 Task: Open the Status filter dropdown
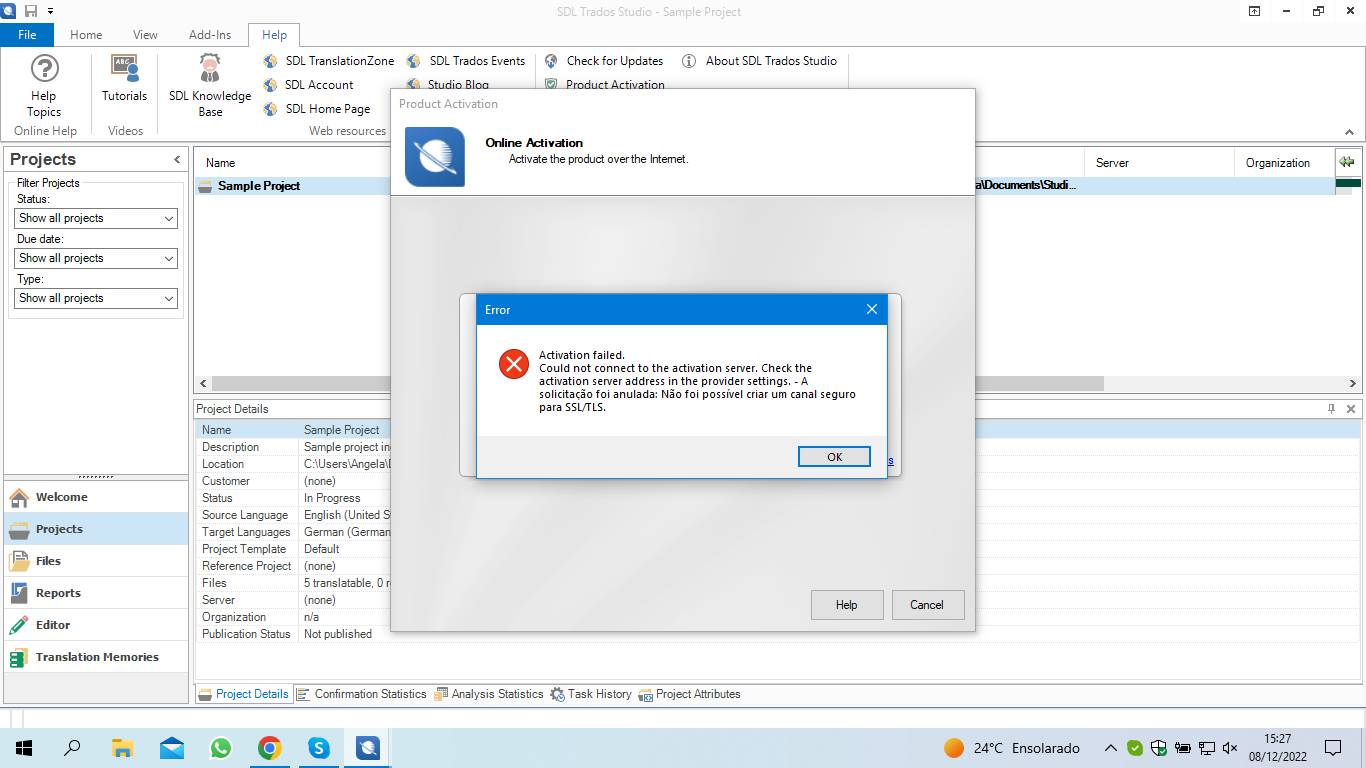[95, 218]
